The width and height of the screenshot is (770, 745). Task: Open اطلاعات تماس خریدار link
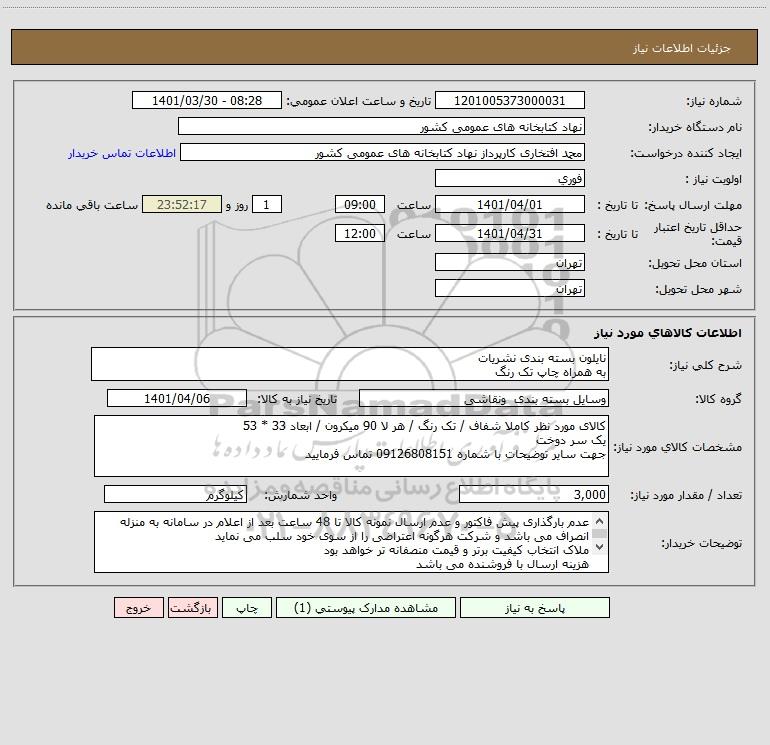click(x=122, y=153)
